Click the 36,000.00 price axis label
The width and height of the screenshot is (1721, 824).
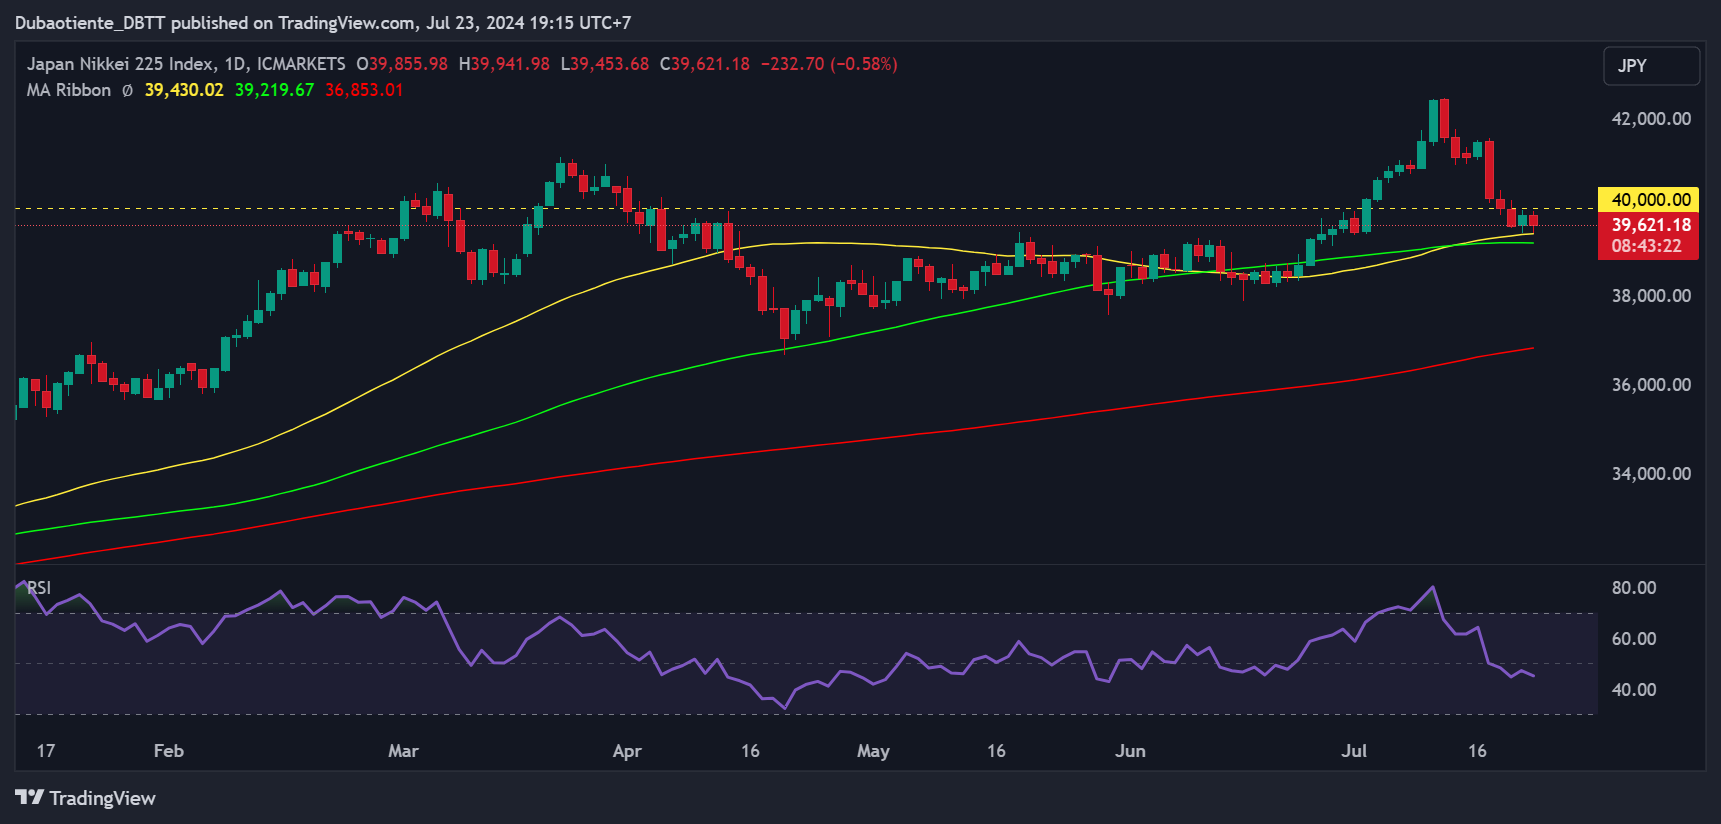(x=1651, y=385)
